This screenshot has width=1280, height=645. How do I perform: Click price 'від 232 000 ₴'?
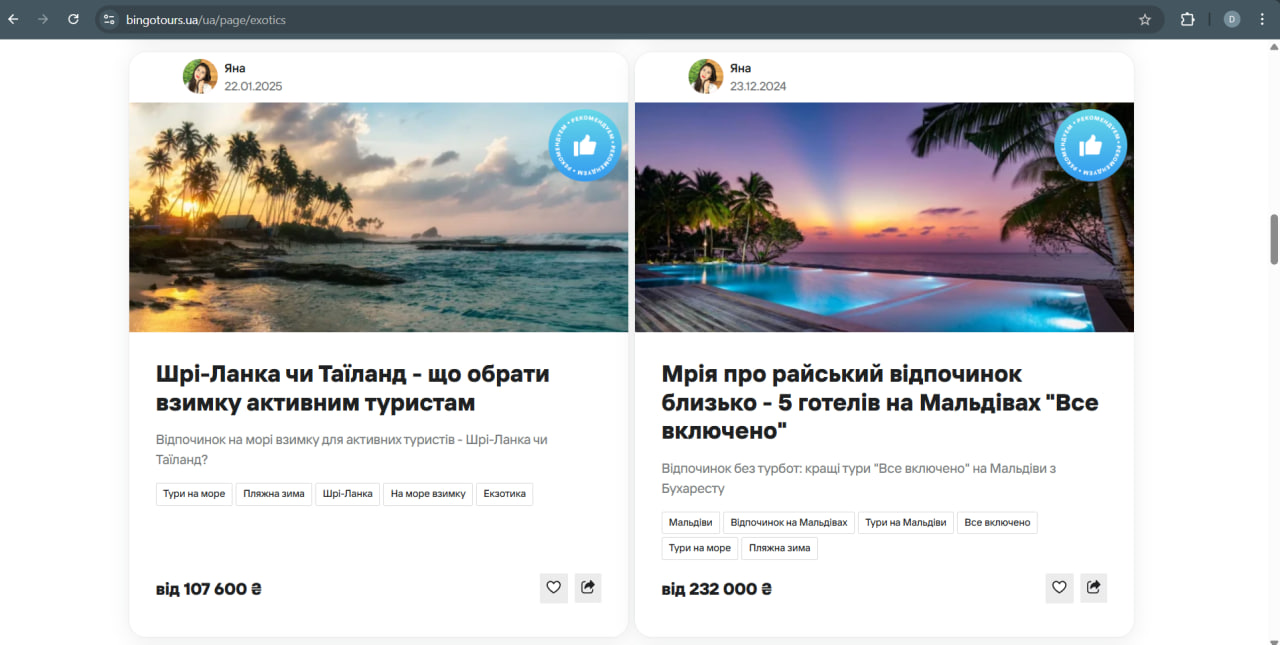(717, 589)
